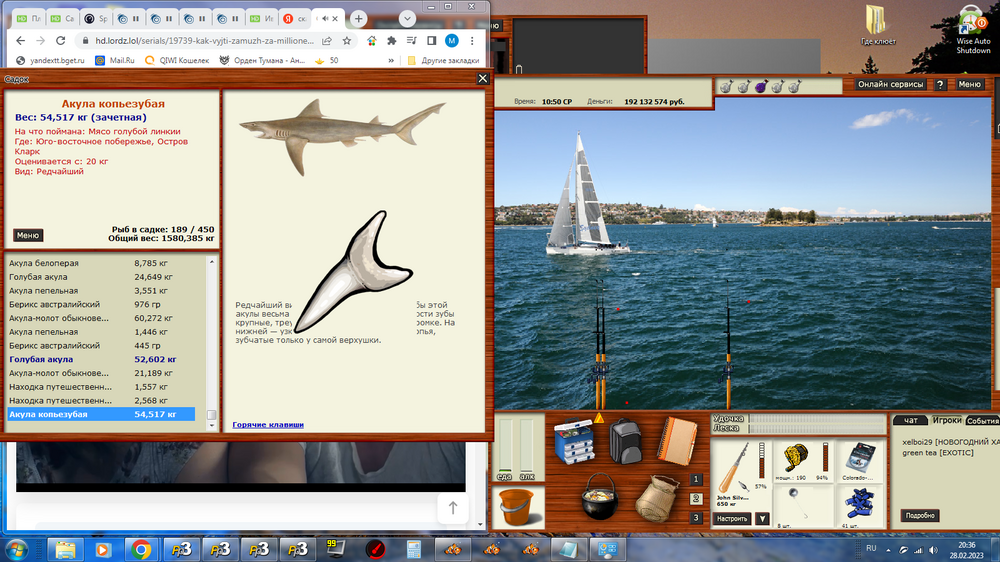Open the burlap sack icon
The image size is (1000, 562).
657,498
